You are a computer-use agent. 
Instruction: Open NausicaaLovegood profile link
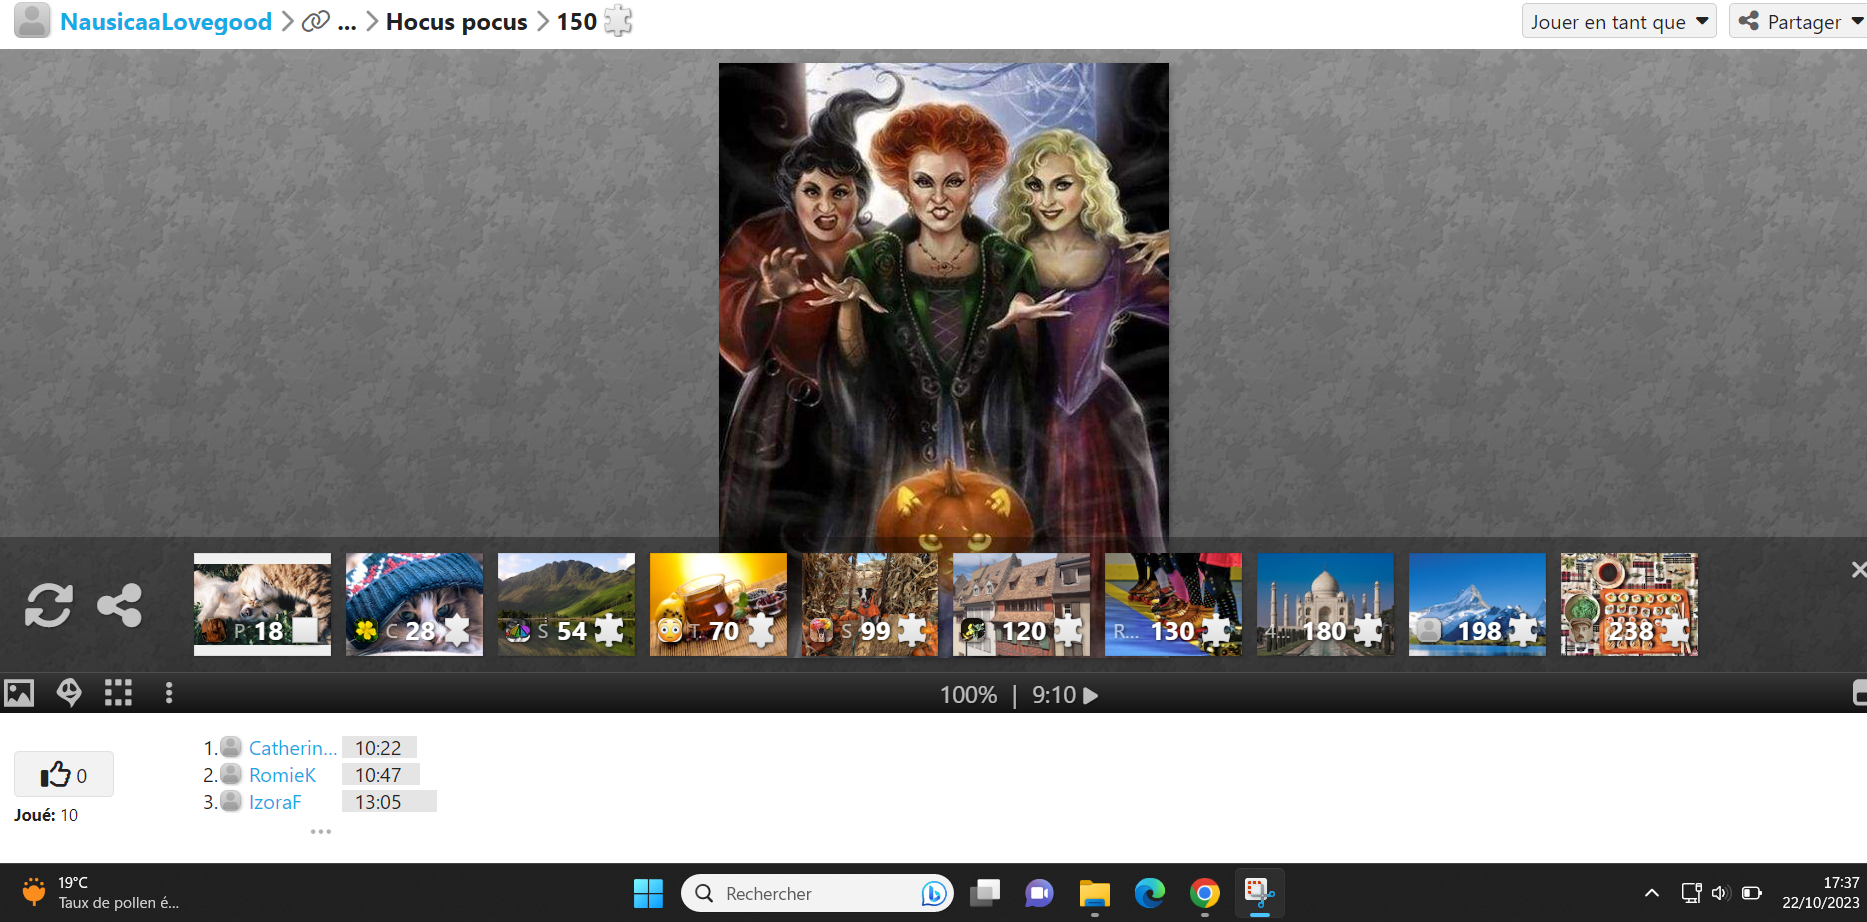pos(166,22)
